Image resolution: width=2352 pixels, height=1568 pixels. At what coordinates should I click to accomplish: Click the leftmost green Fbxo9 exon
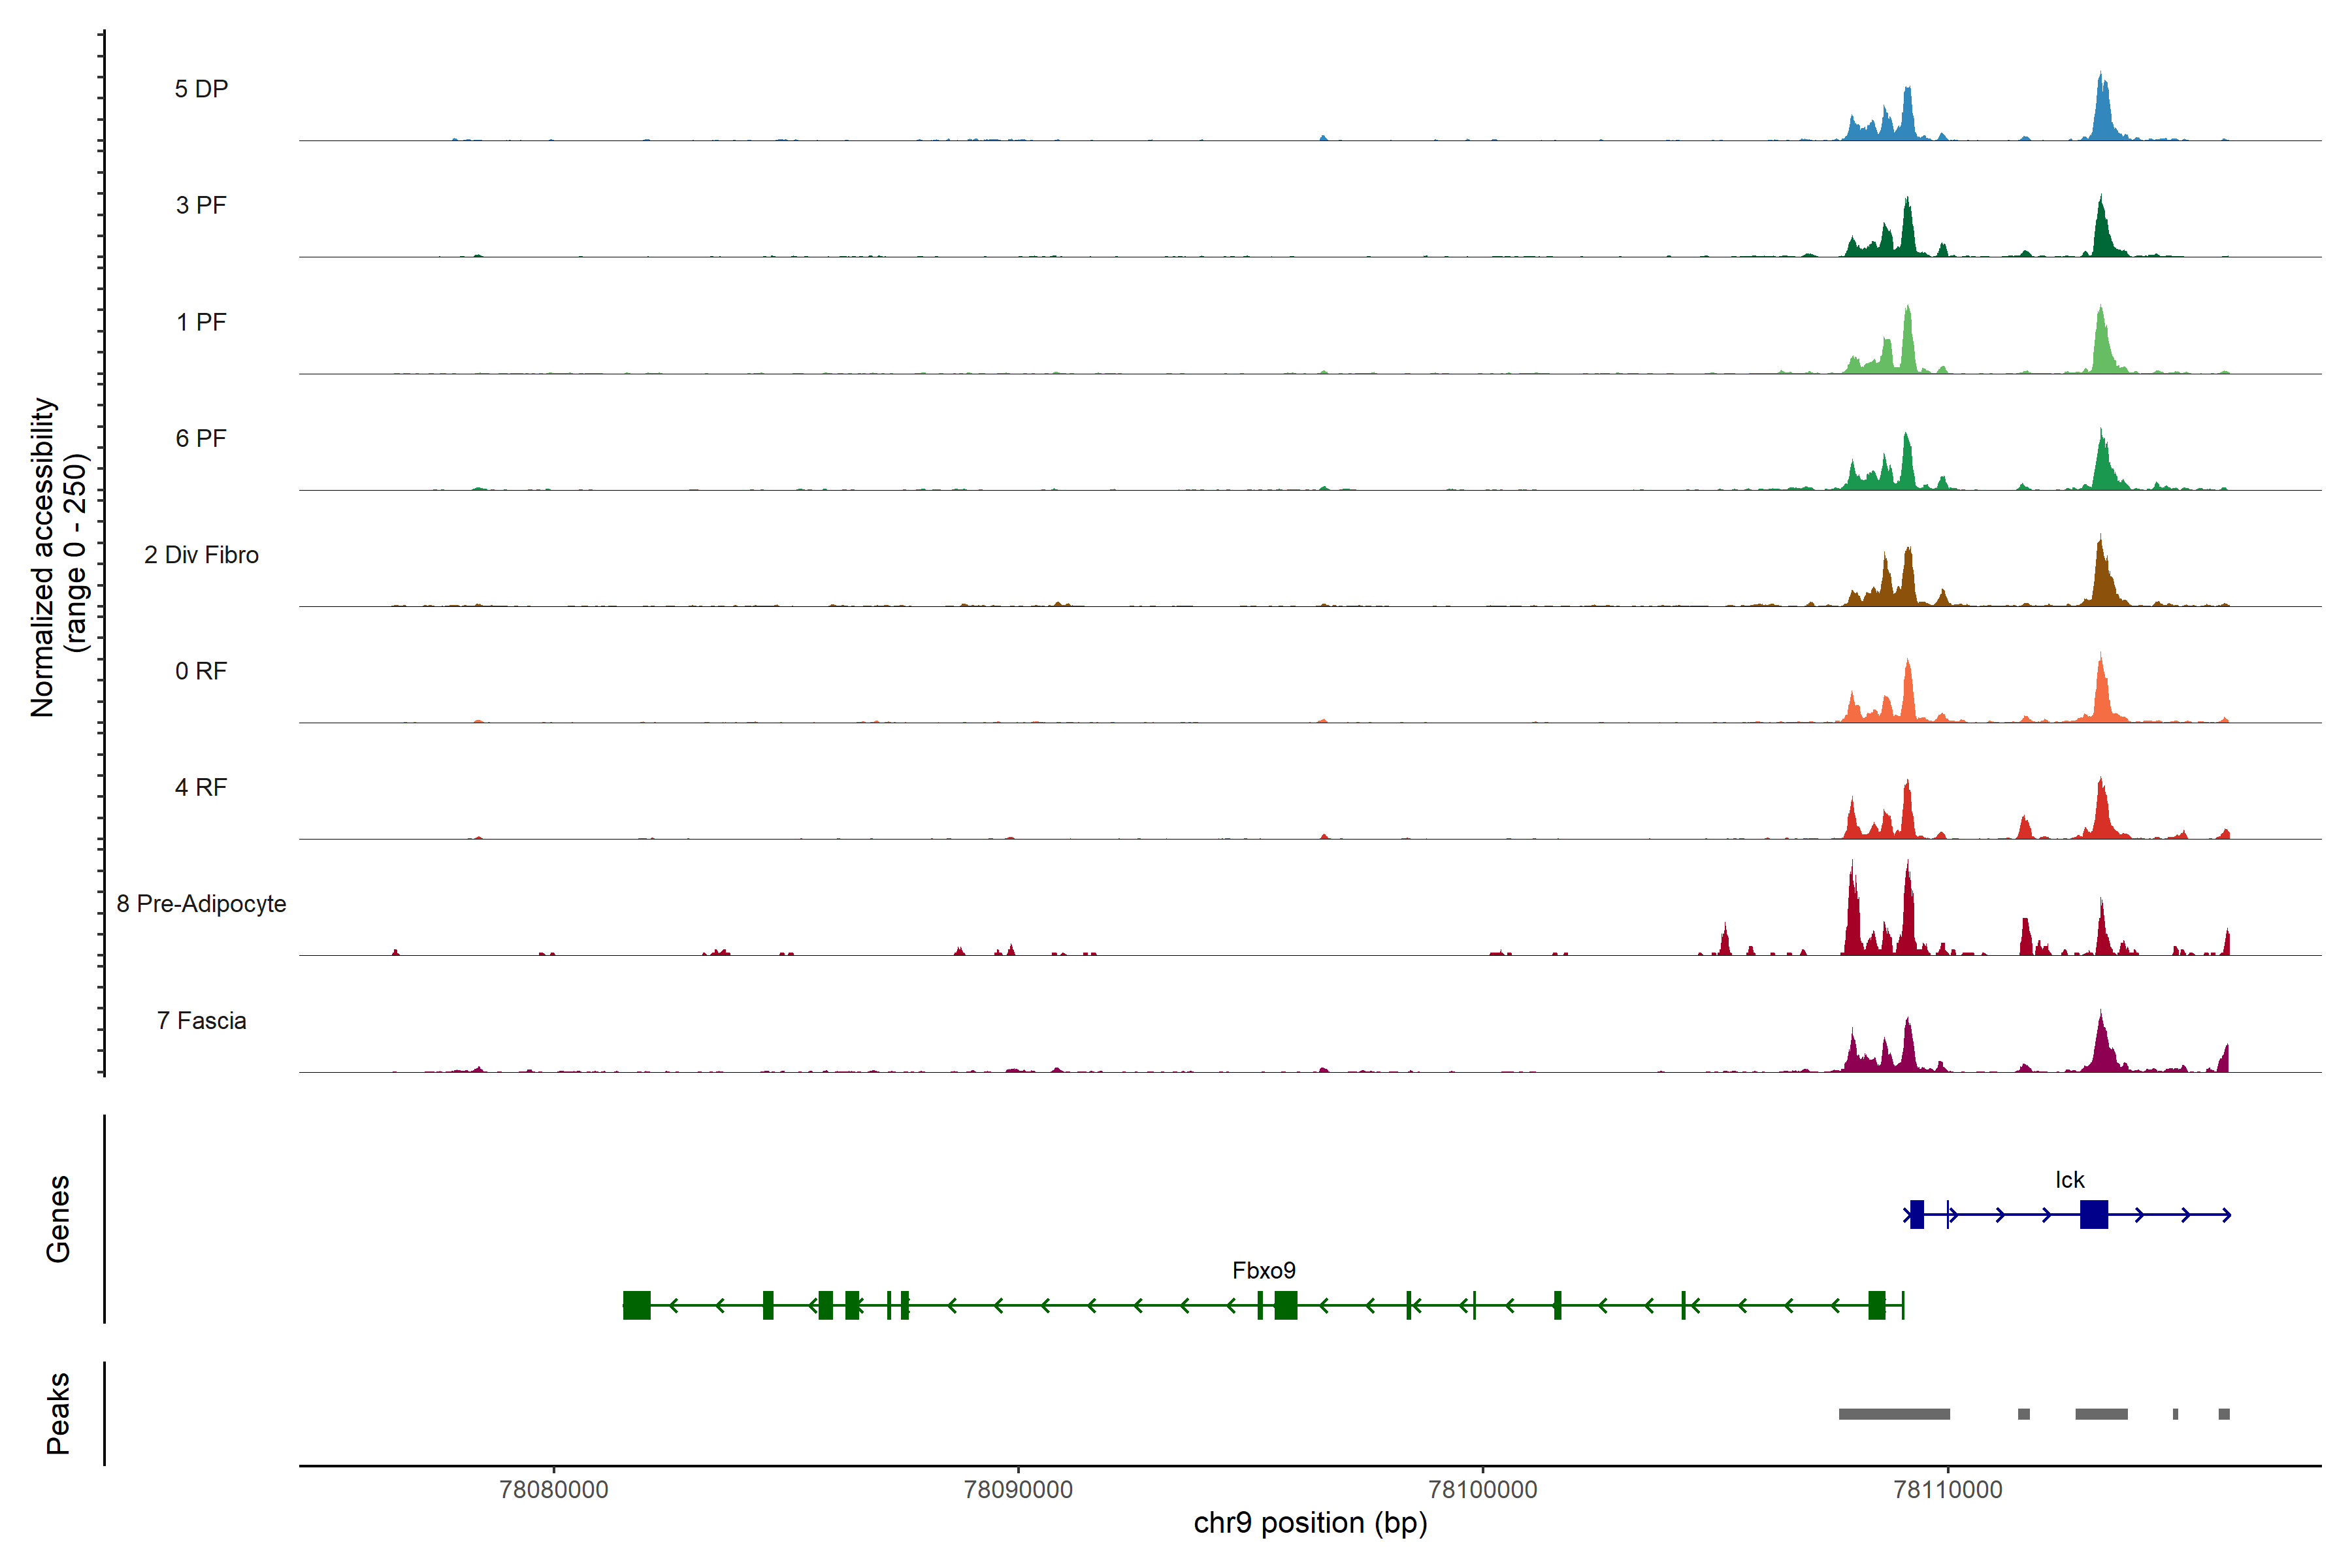point(636,1305)
